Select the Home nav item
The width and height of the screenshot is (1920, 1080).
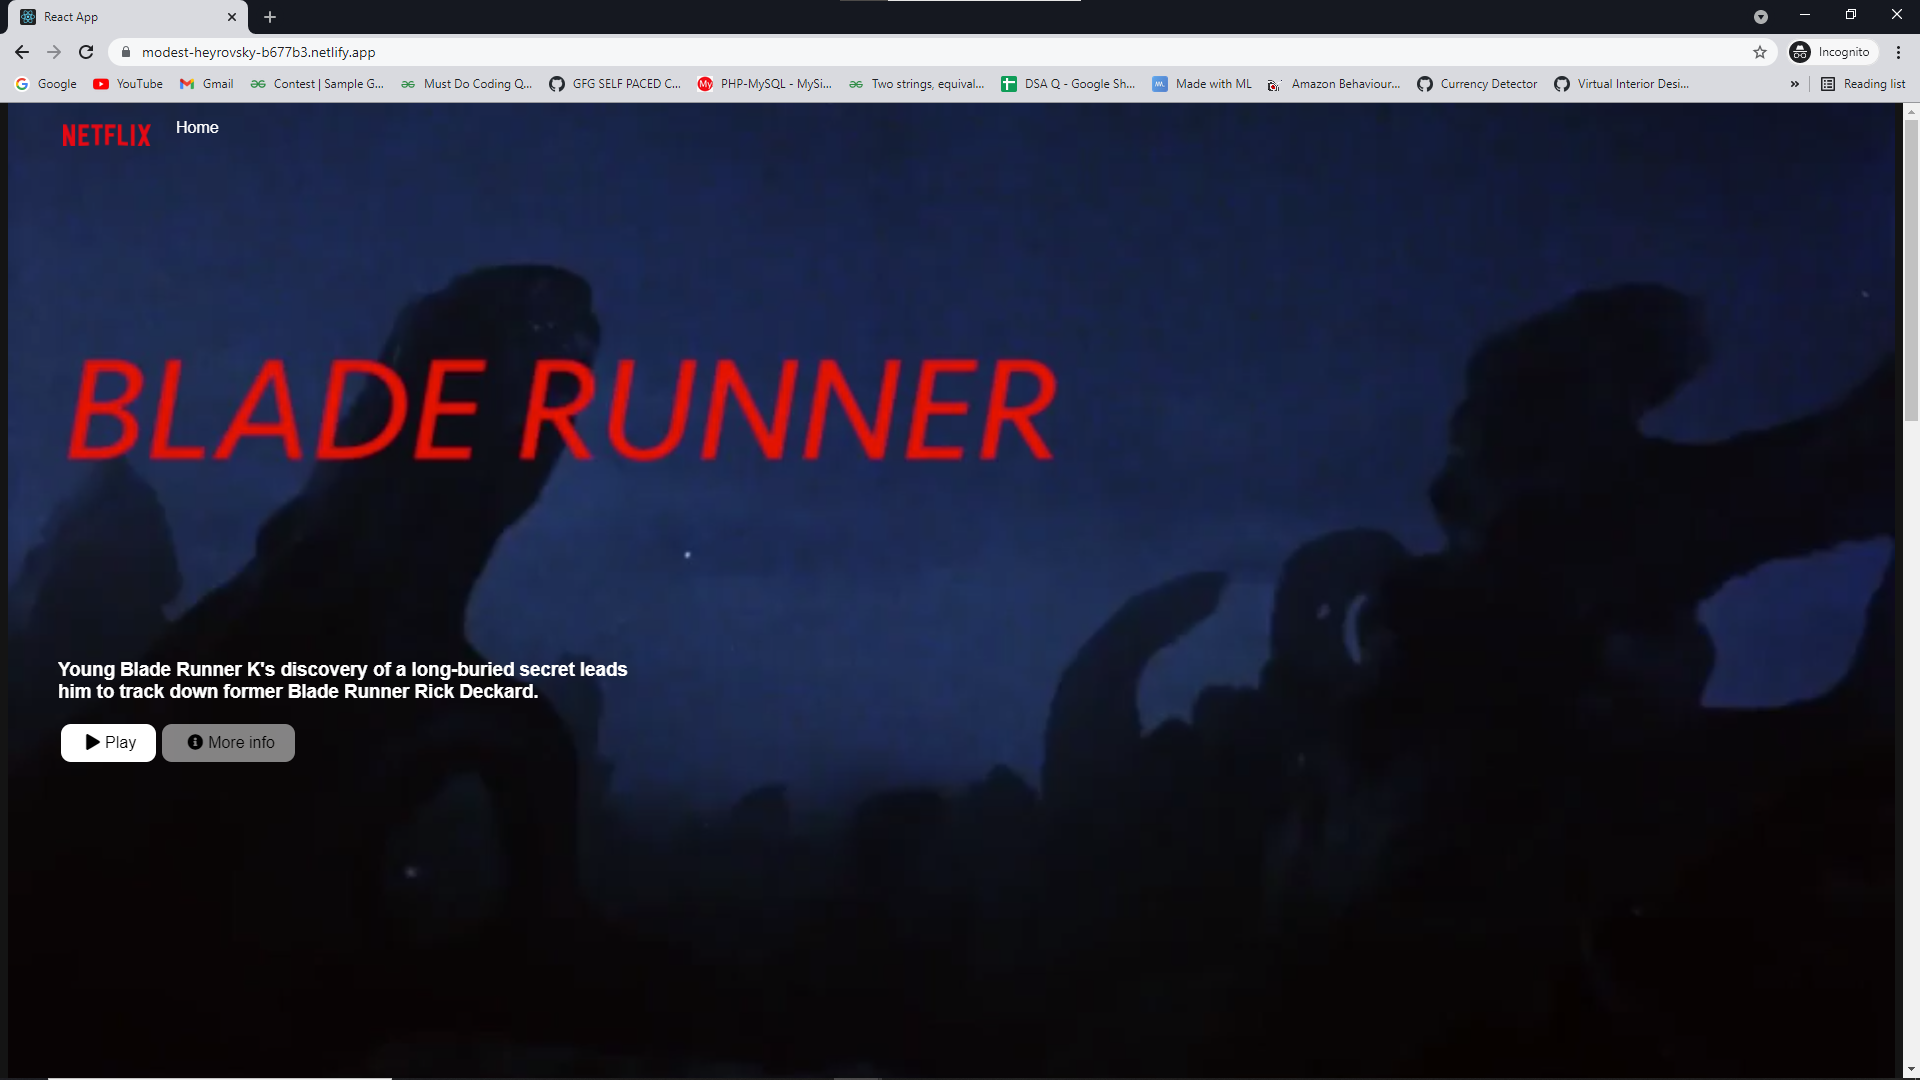pos(197,127)
